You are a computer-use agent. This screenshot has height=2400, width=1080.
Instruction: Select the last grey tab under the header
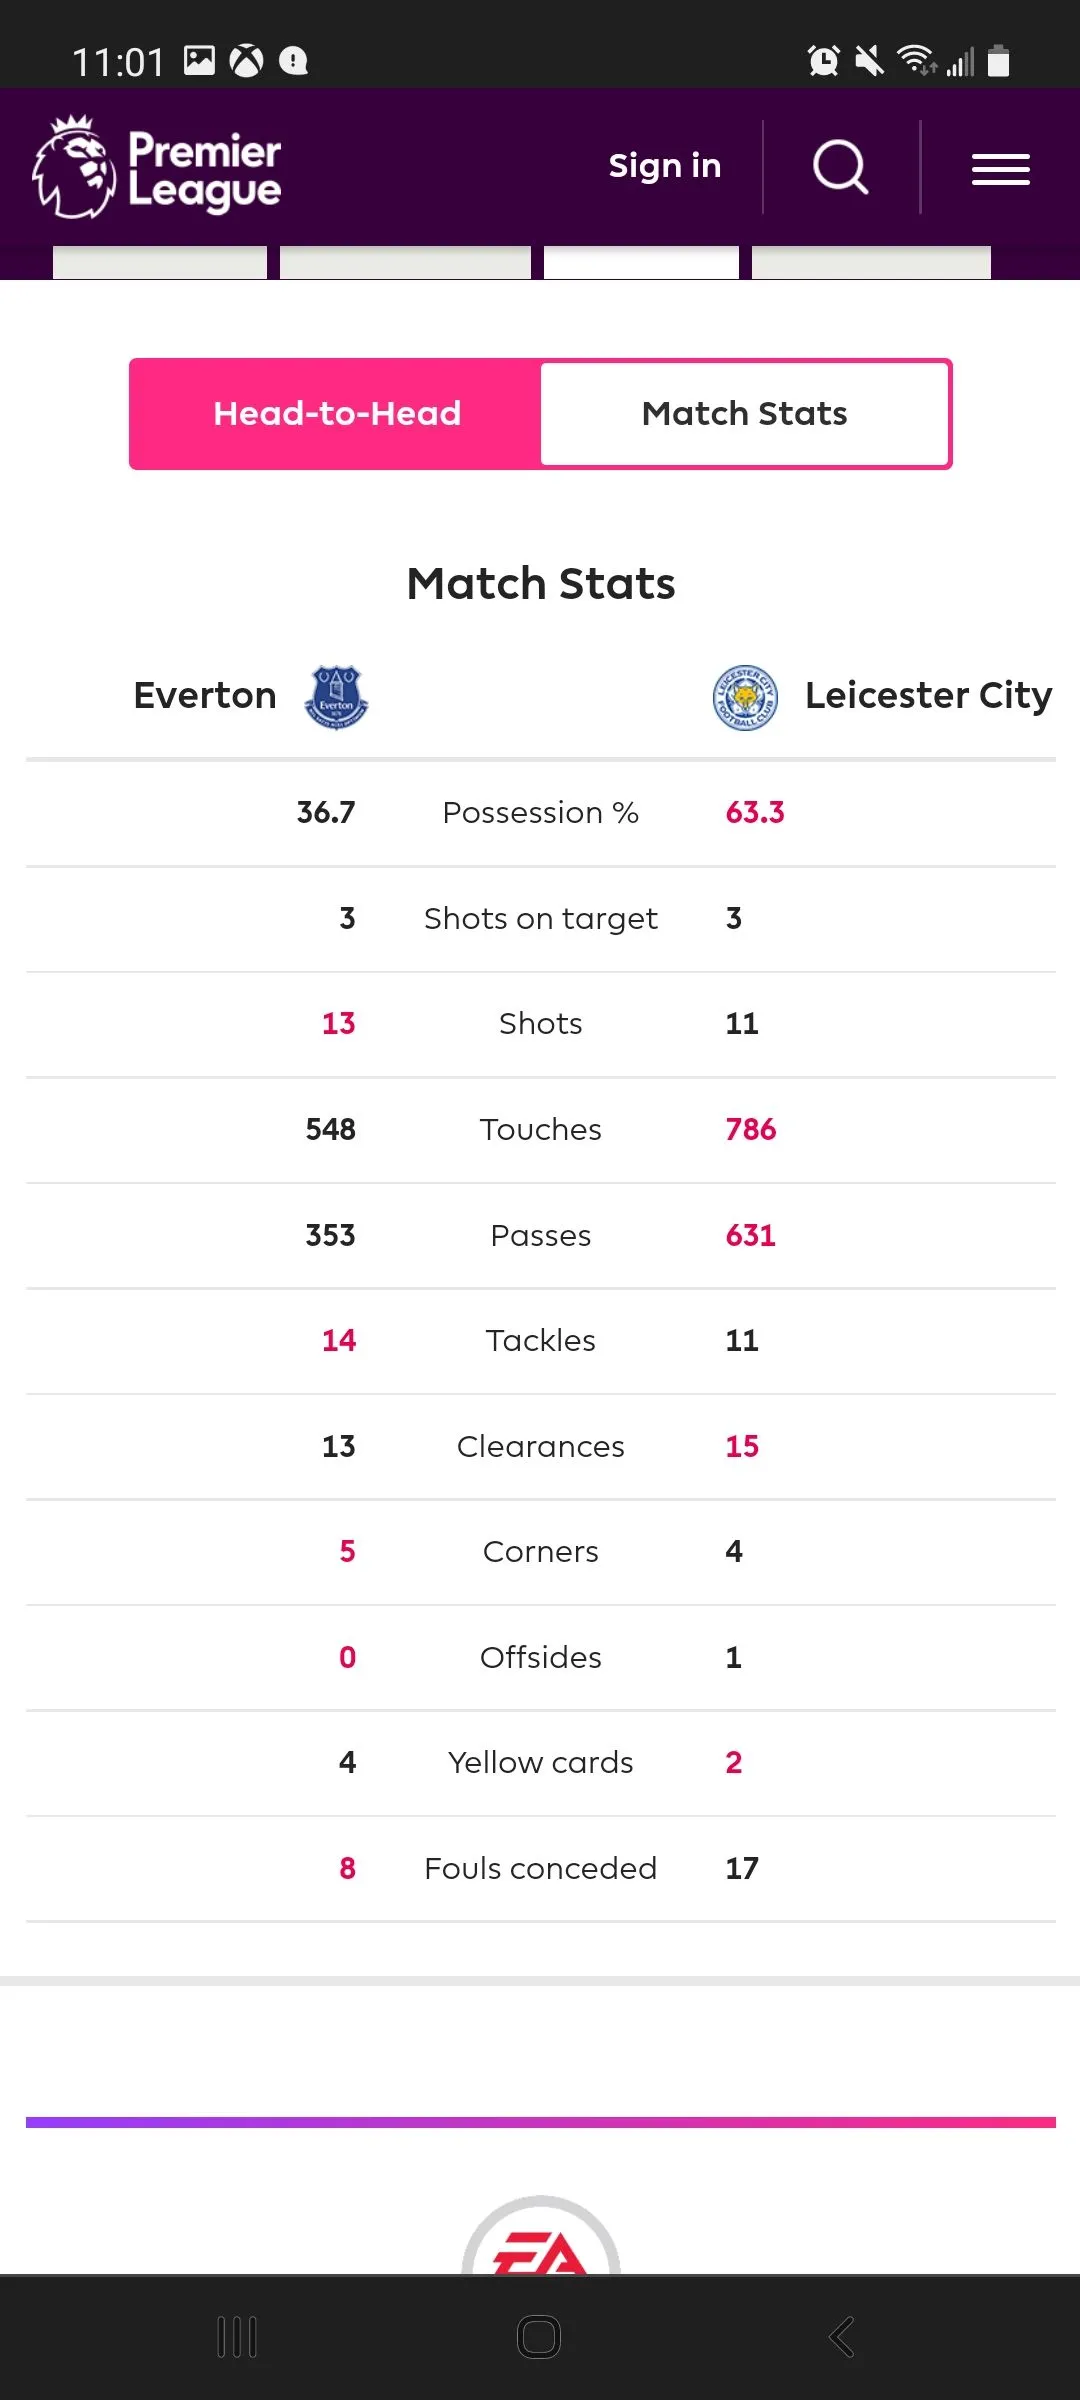pyautogui.click(x=871, y=262)
